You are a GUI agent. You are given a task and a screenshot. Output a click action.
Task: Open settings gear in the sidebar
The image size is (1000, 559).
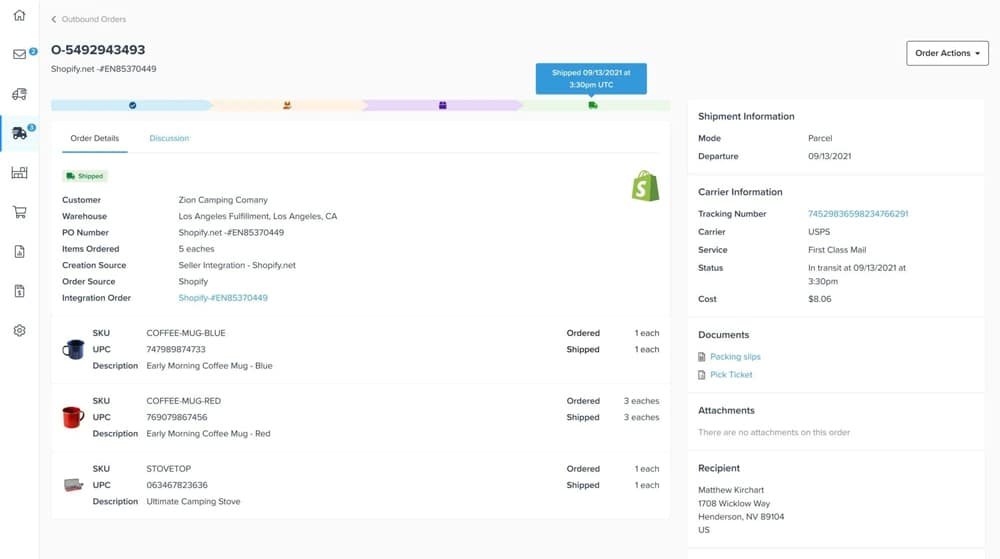click(x=19, y=330)
